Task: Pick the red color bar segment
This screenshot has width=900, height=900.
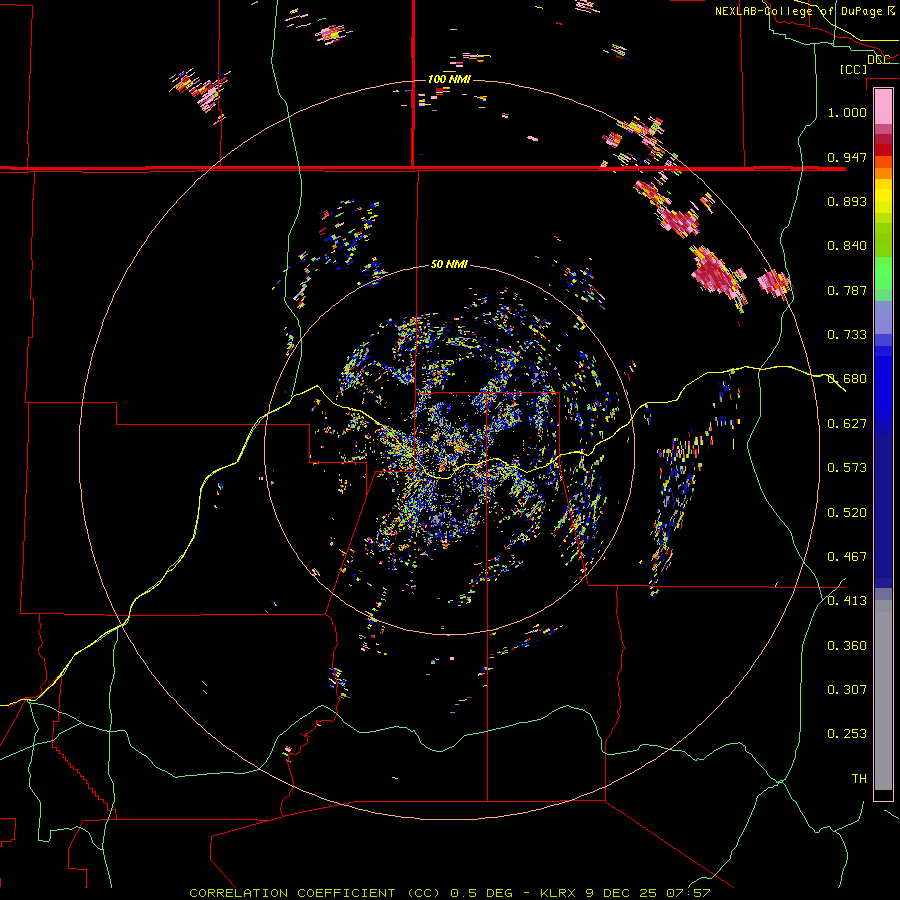Action: coord(883,149)
